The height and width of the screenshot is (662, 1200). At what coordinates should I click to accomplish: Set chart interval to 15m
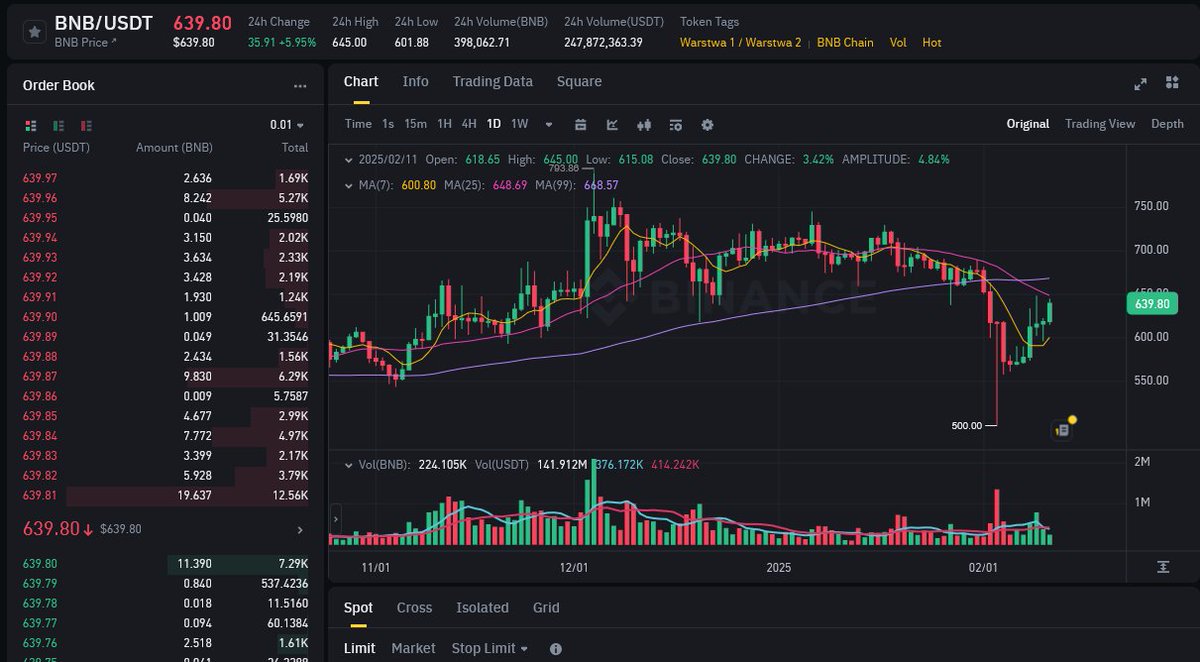coord(415,124)
